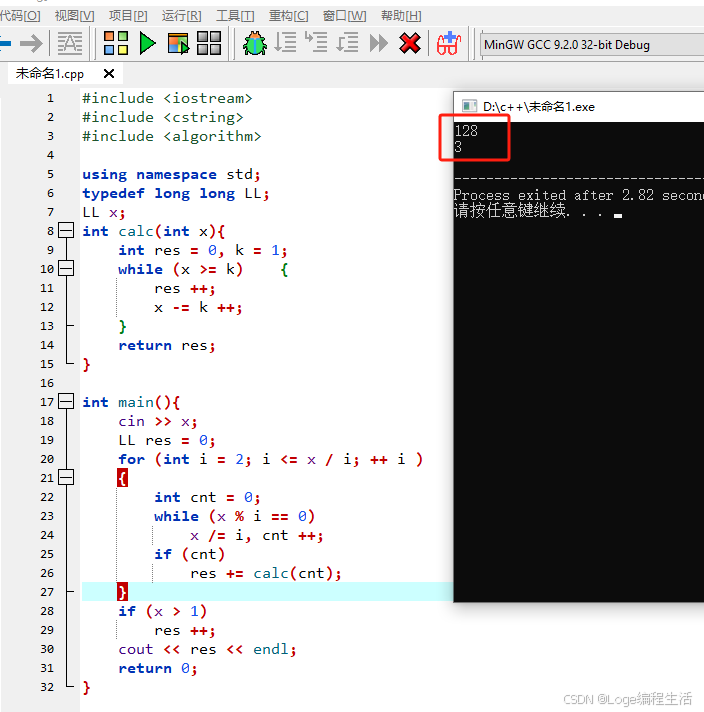
Task: Click the output 3 in the console
Action: 458,147
